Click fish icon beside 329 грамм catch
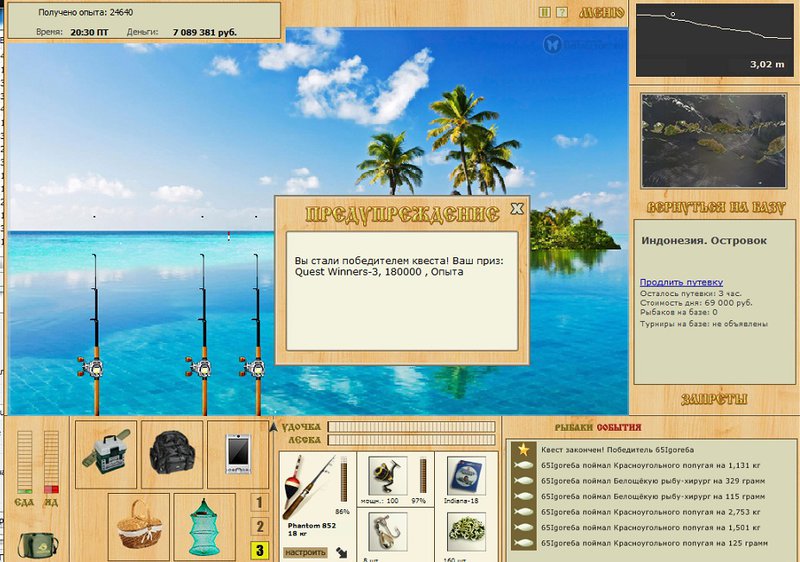This screenshot has width=800, height=562. (x=523, y=481)
